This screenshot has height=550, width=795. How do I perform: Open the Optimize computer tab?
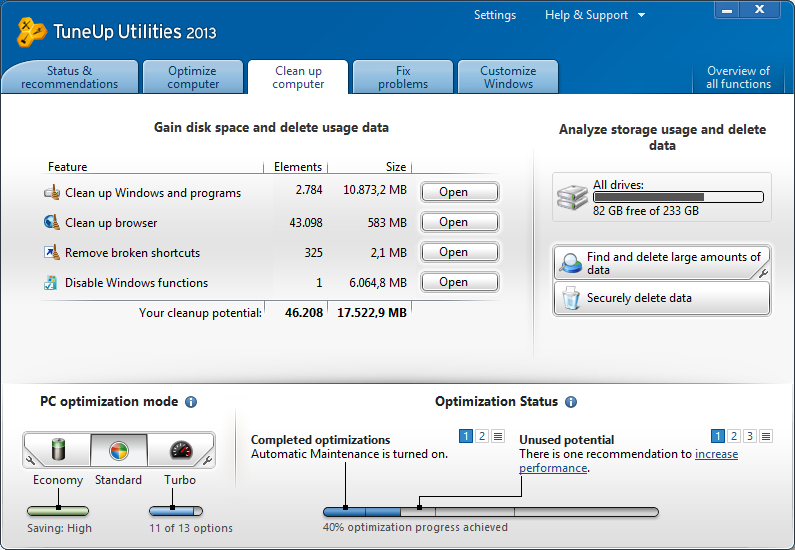193,77
